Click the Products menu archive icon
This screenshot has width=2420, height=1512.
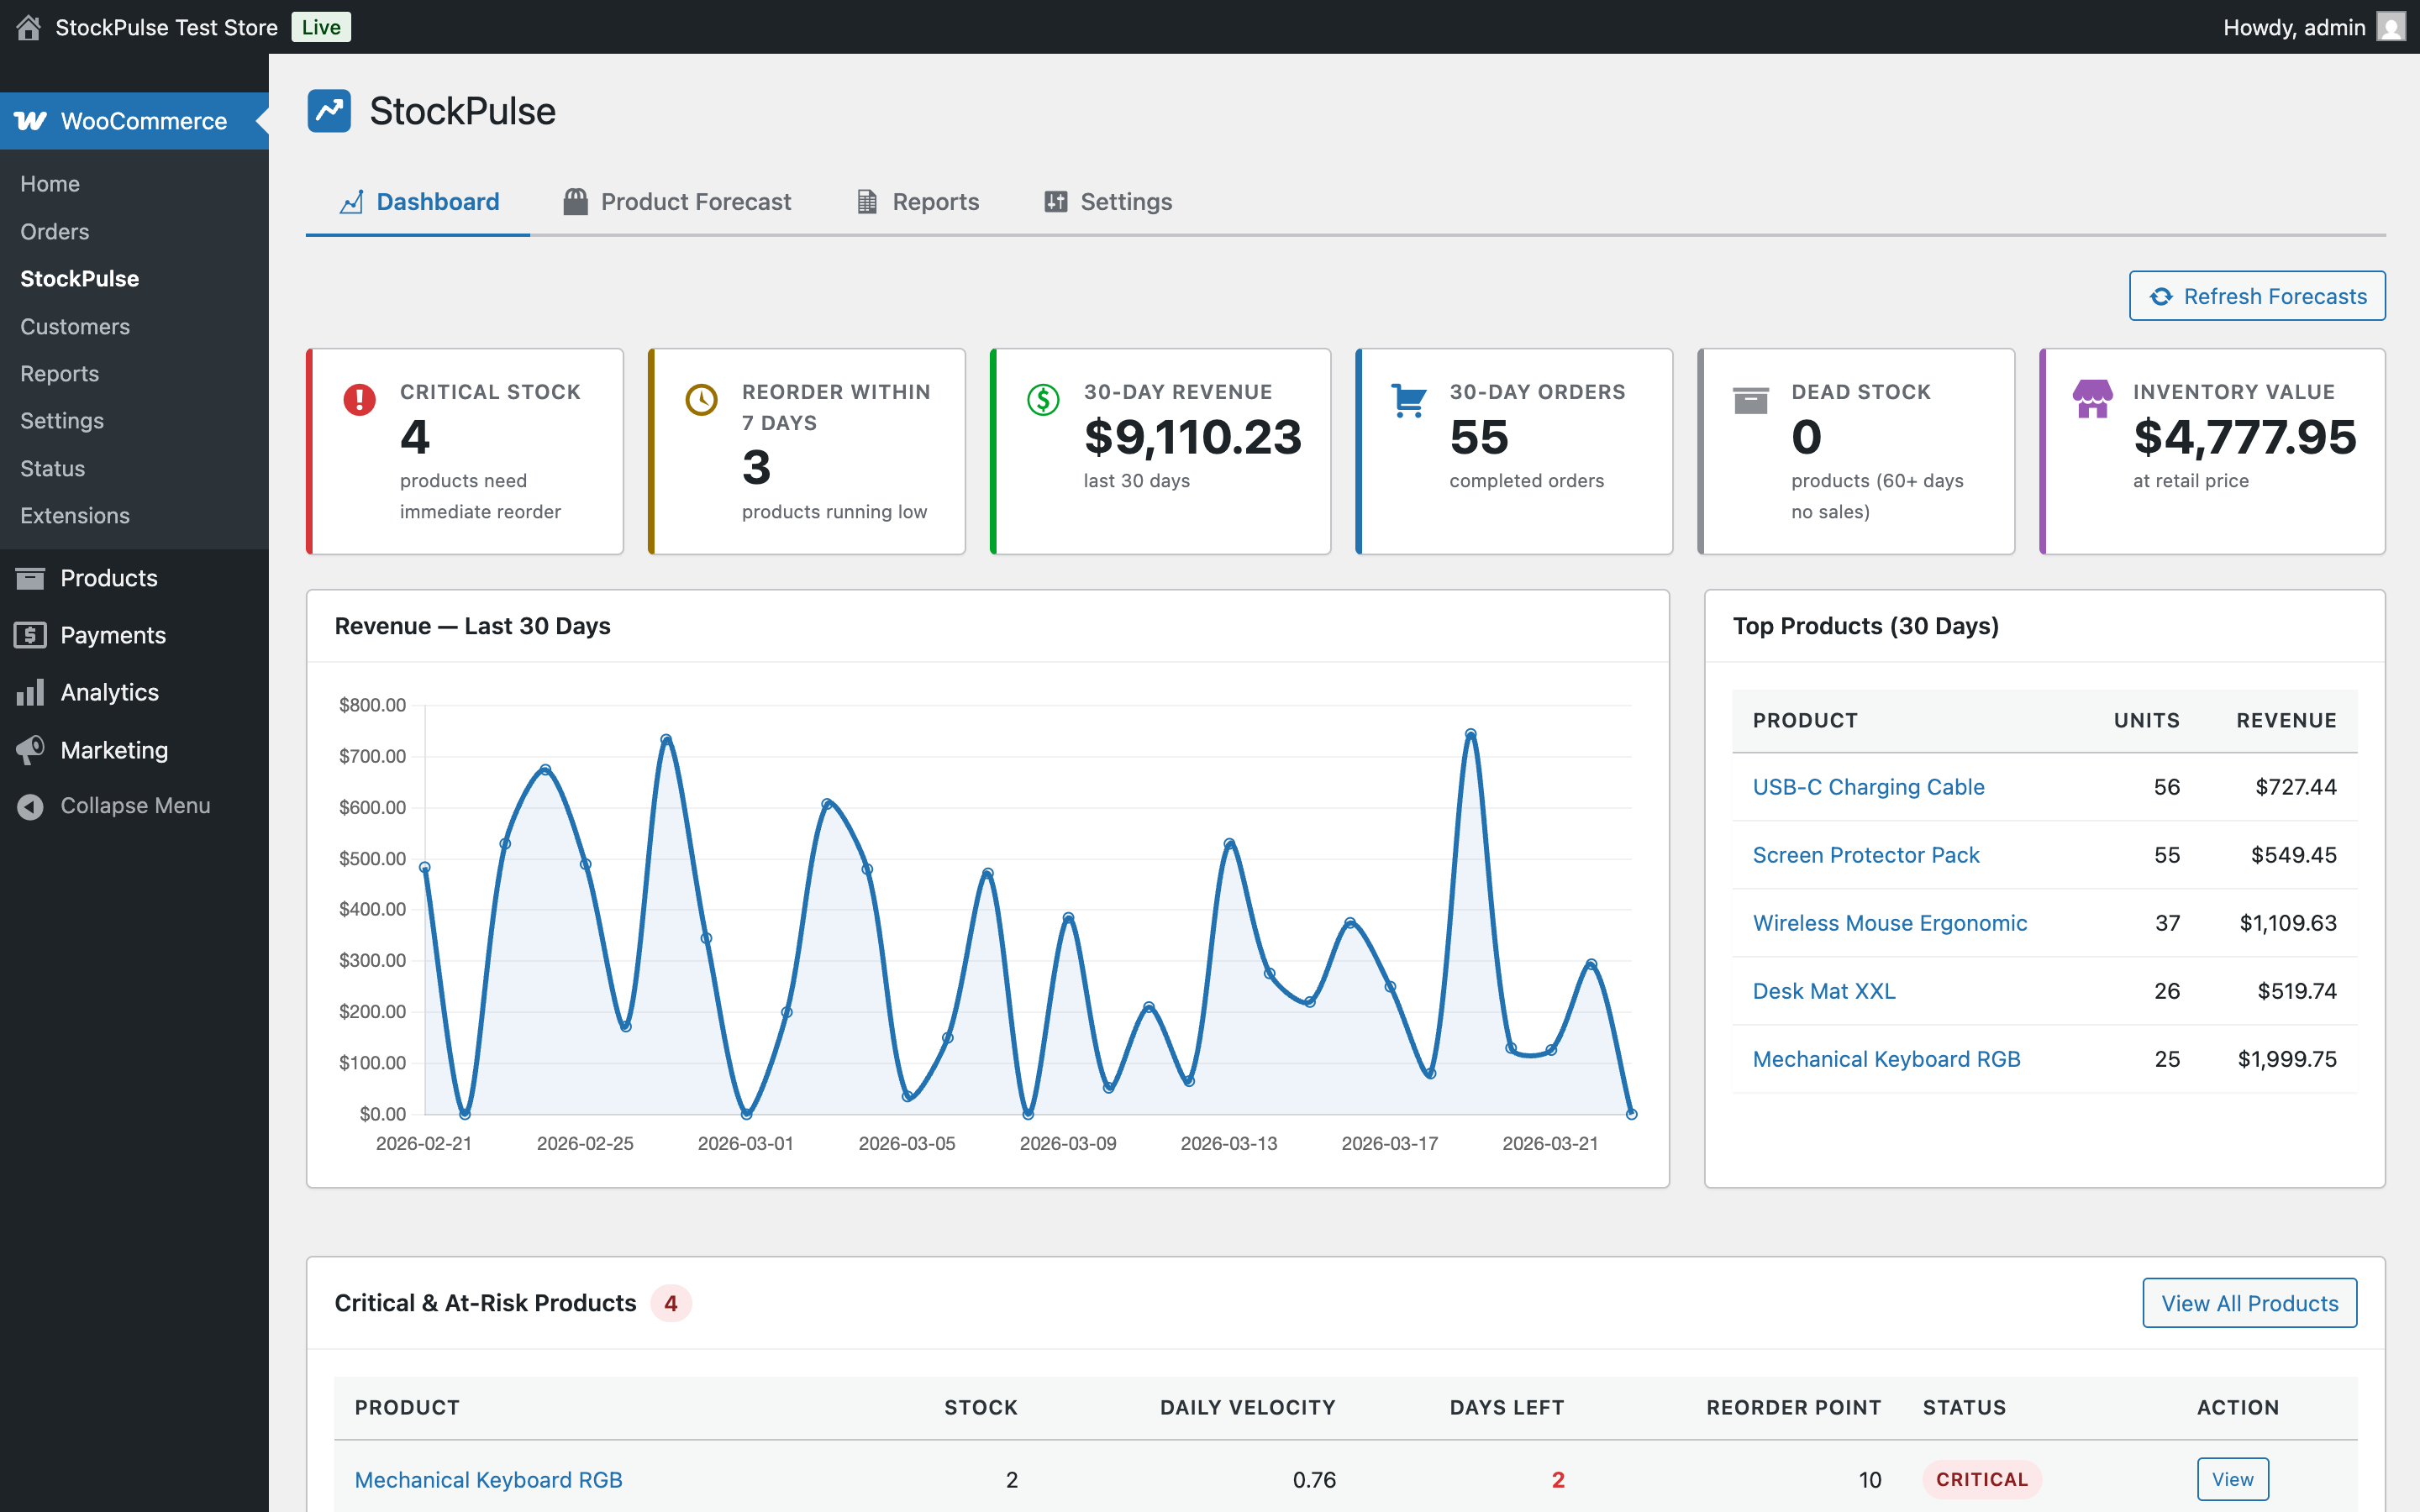coord(30,578)
